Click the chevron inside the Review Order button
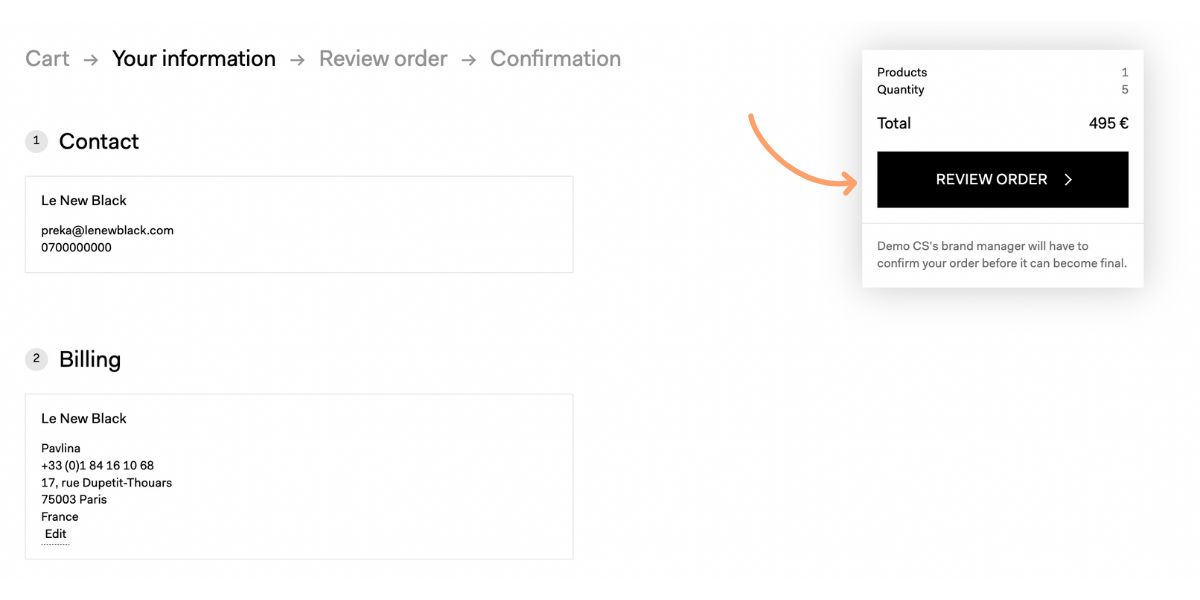This screenshot has height=600, width=1200. pyautogui.click(x=1068, y=180)
